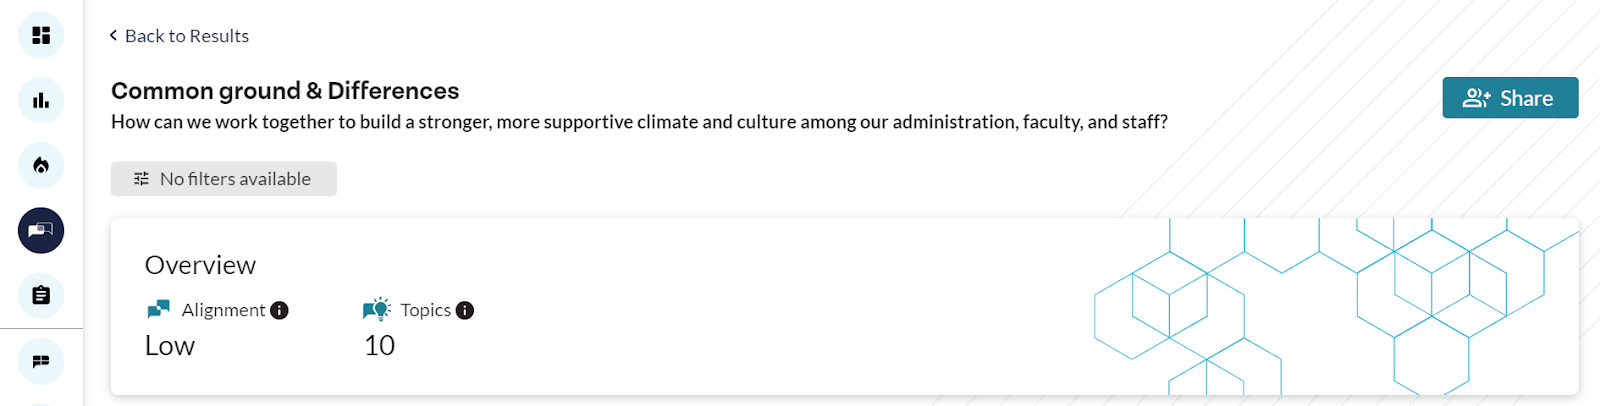Screen dimensions: 1600x406
Task: Select the Overview heading
Action: (x=200, y=265)
